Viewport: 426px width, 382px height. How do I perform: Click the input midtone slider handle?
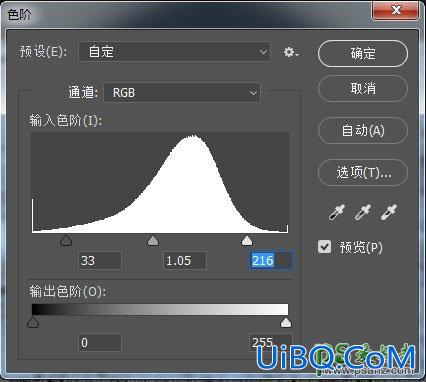153,240
